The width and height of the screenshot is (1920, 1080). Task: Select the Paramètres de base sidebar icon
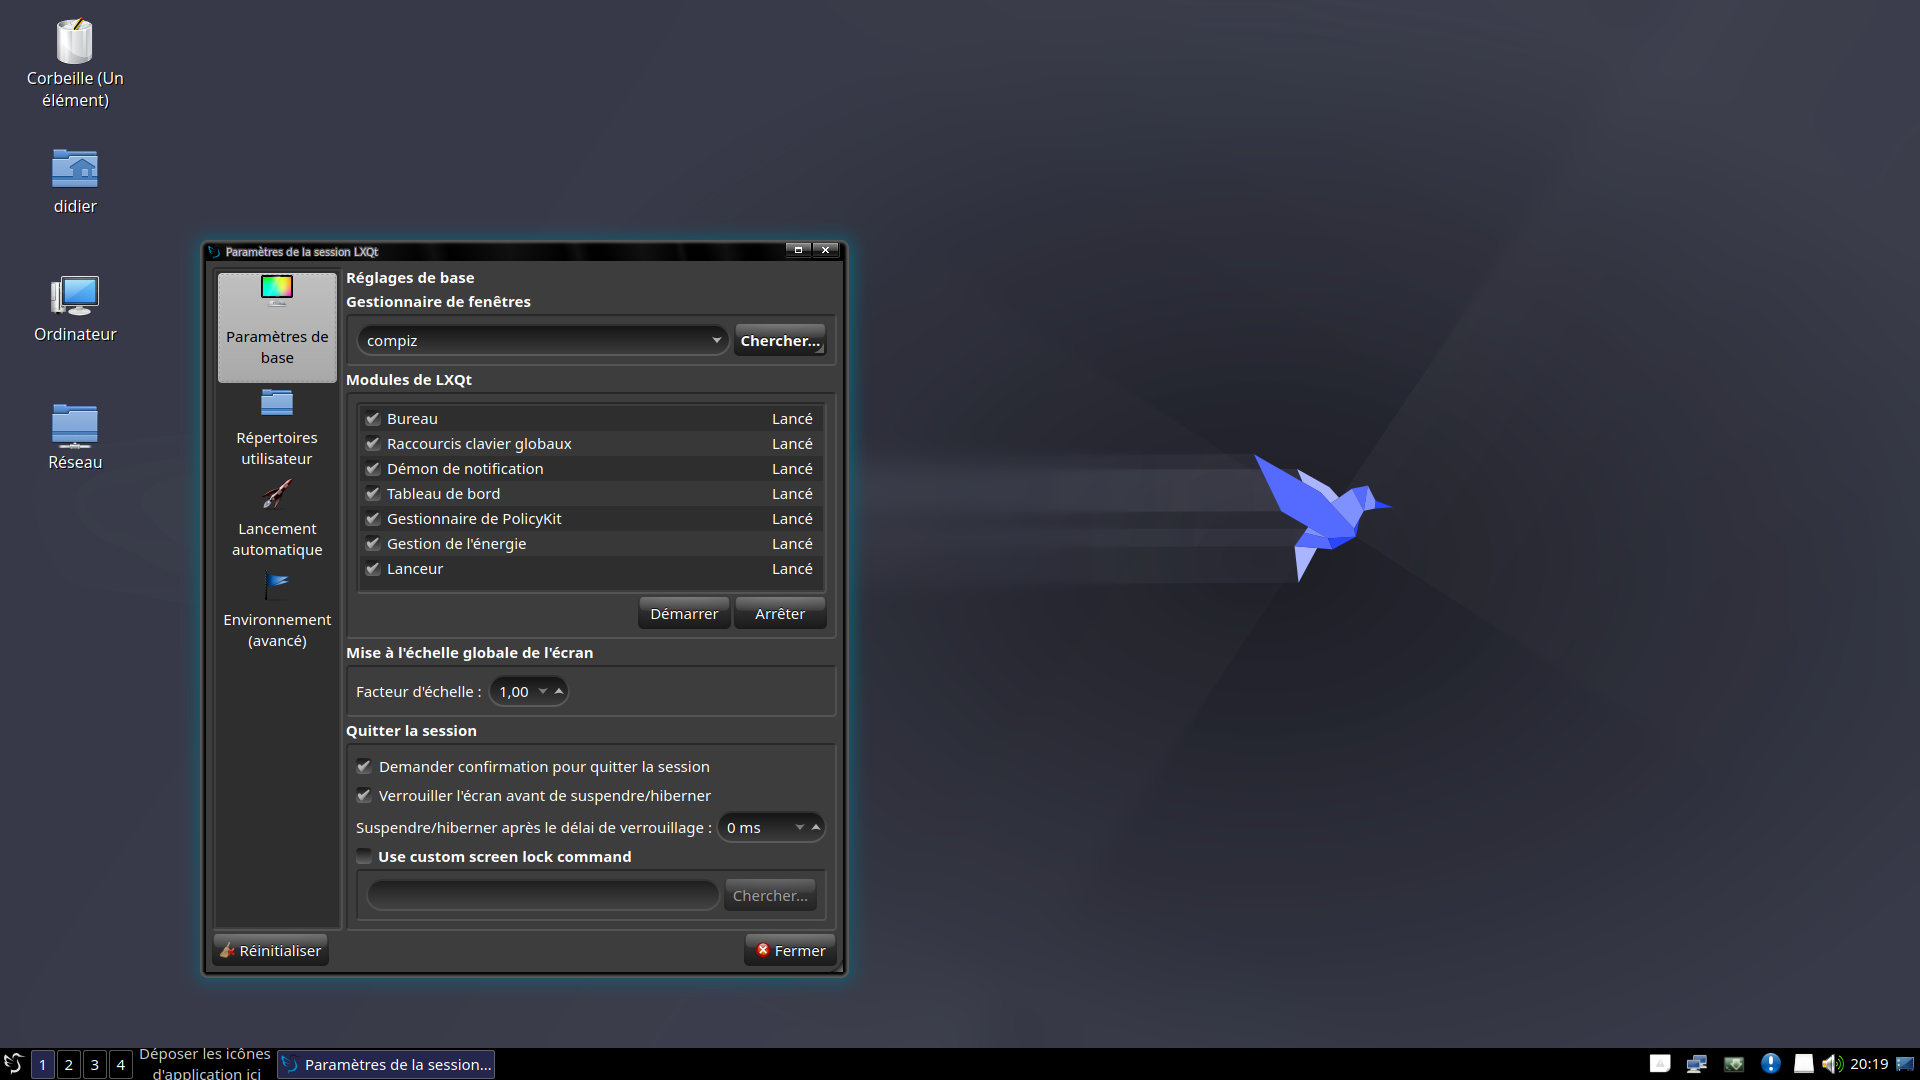point(276,325)
